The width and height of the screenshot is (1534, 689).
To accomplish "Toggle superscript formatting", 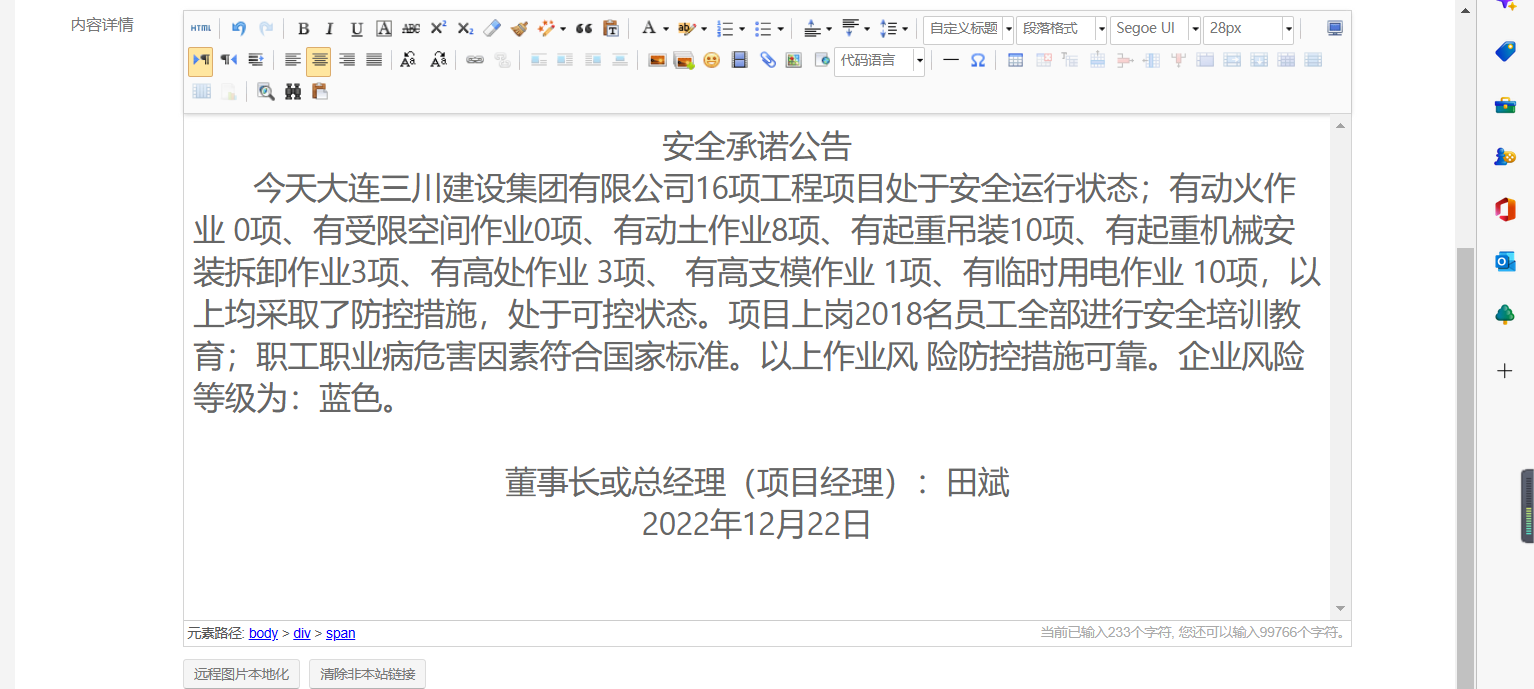I will coord(438,28).
